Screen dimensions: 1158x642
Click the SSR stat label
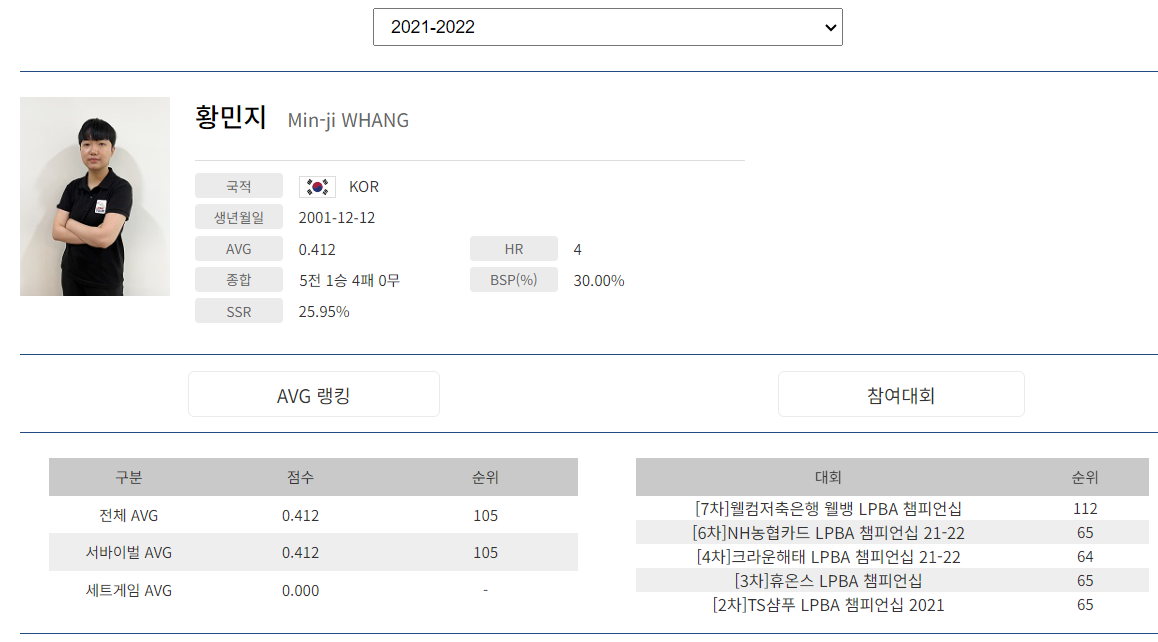coord(238,311)
